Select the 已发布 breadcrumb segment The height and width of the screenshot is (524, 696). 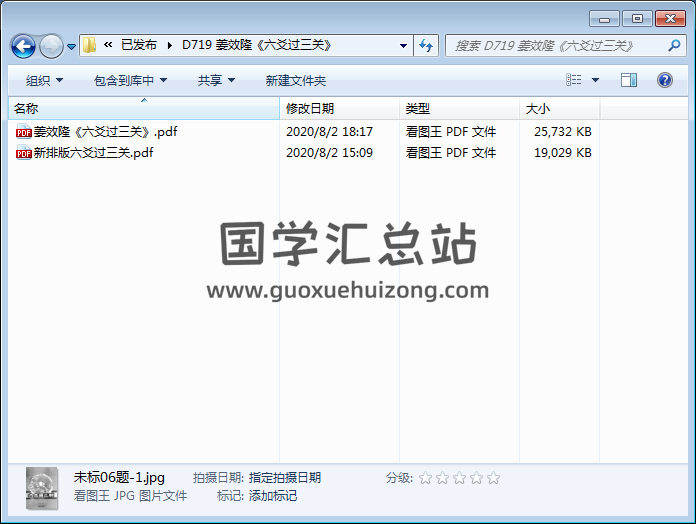tap(138, 45)
